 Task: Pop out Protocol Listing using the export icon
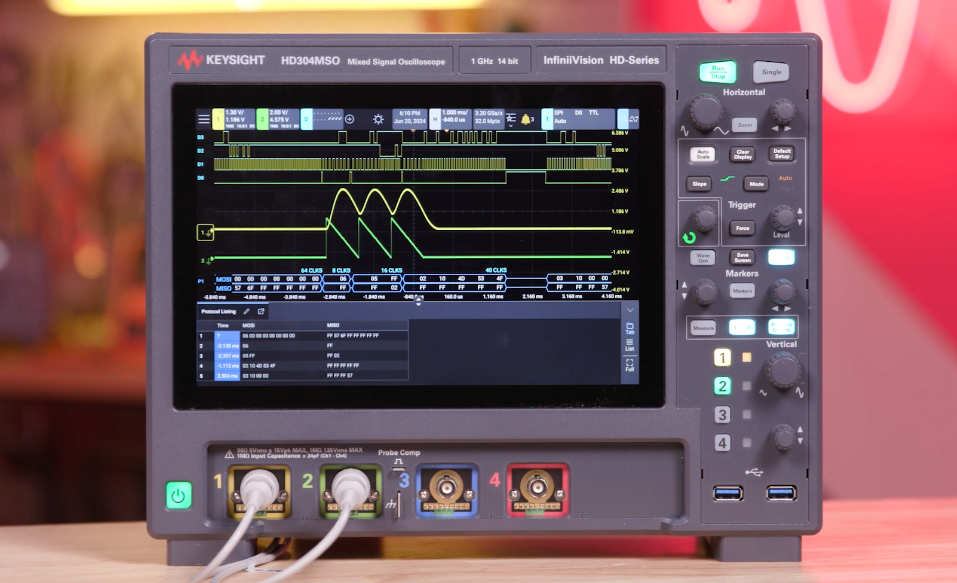[x=262, y=311]
